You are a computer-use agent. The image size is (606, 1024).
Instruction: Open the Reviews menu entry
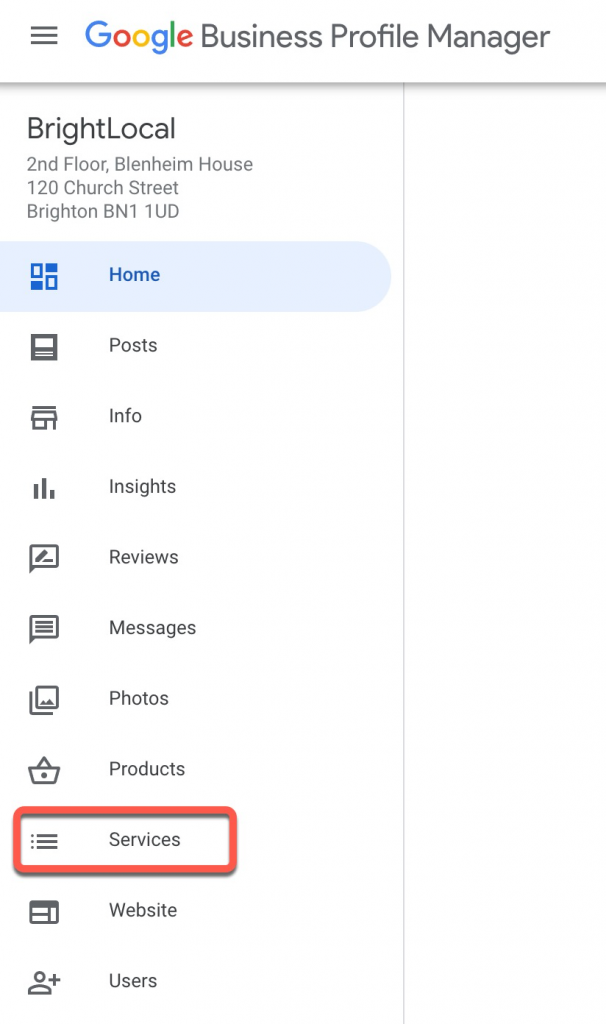[143, 557]
